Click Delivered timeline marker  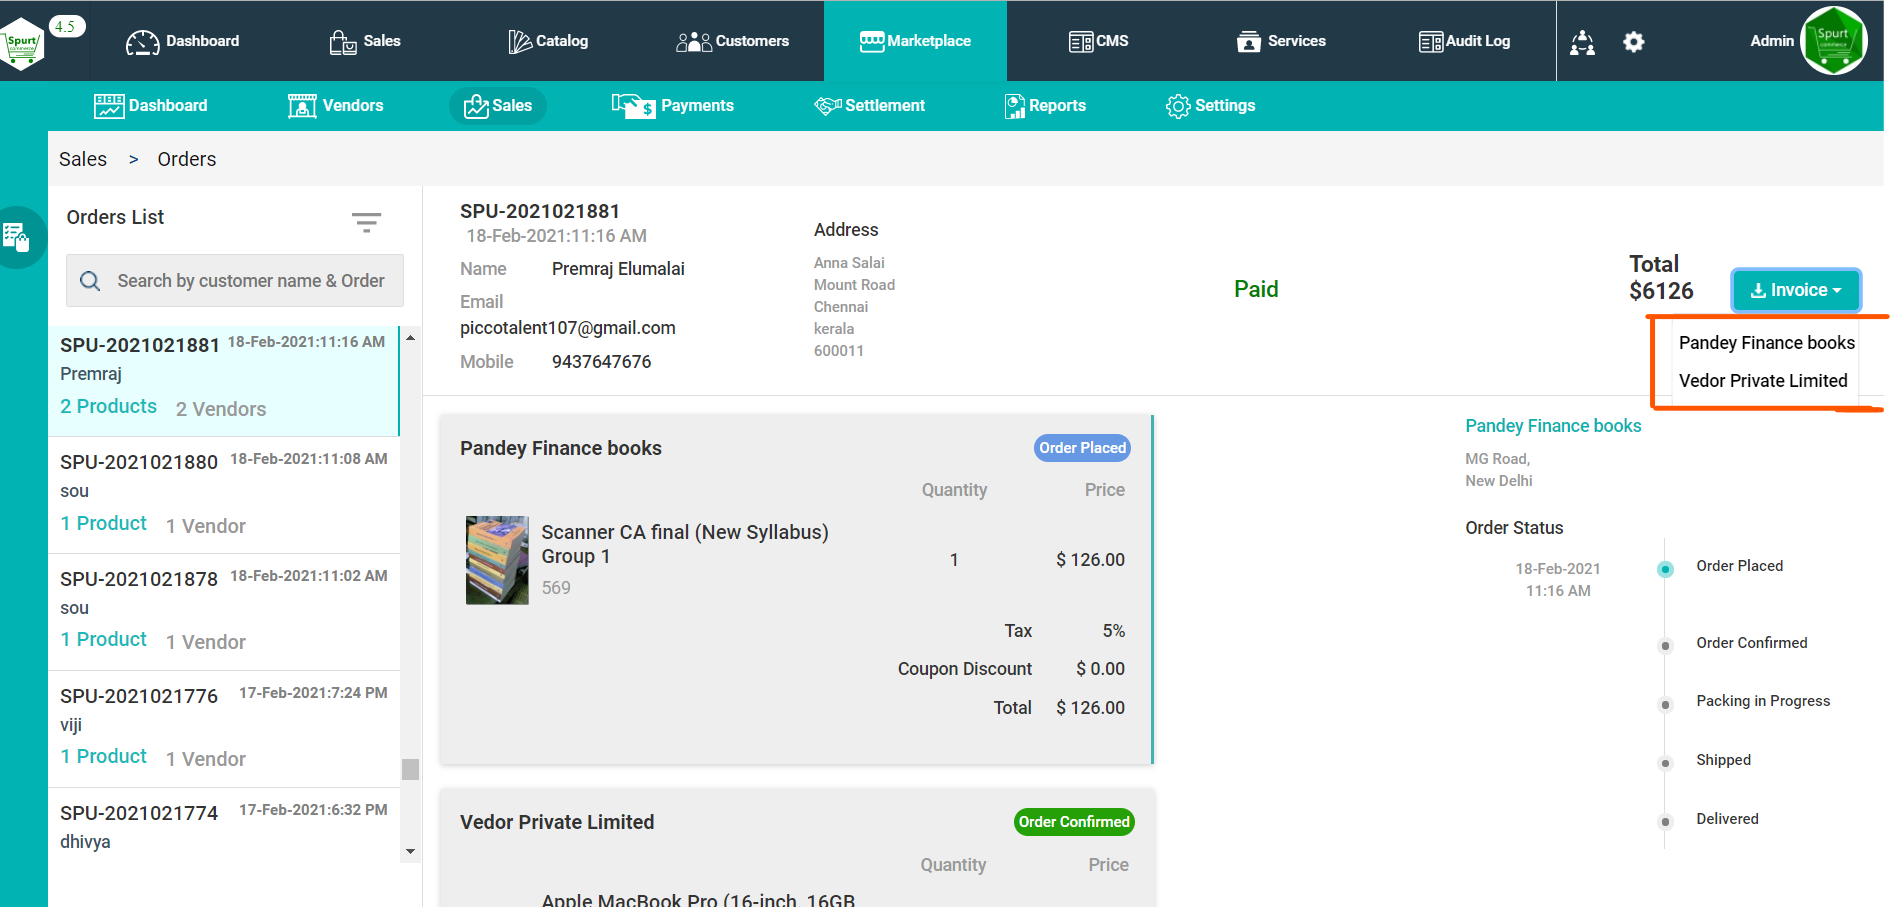tap(1665, 822)
